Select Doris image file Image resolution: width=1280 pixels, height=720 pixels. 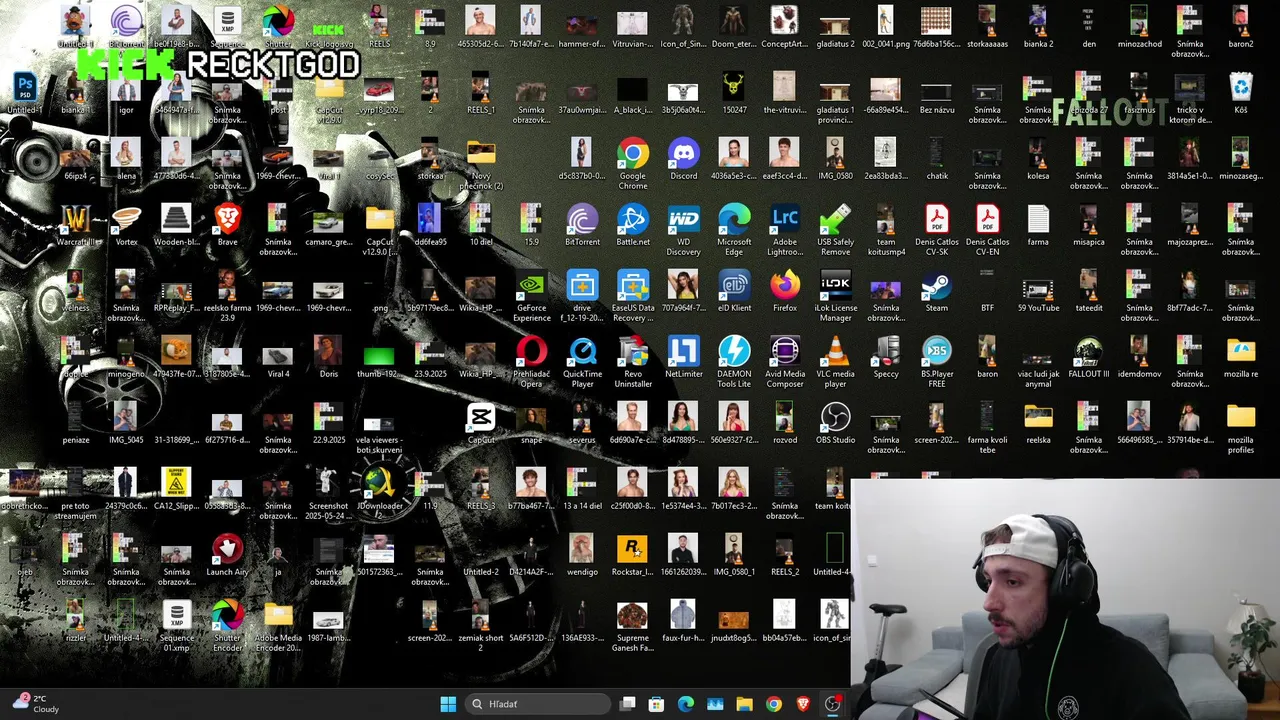(x=328, y=358)
